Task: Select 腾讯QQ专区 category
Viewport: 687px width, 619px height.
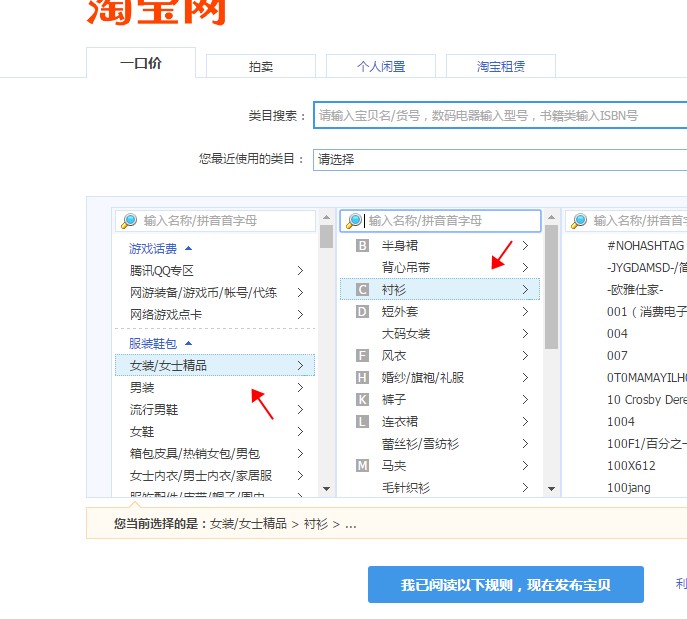Action: [215, 271]
